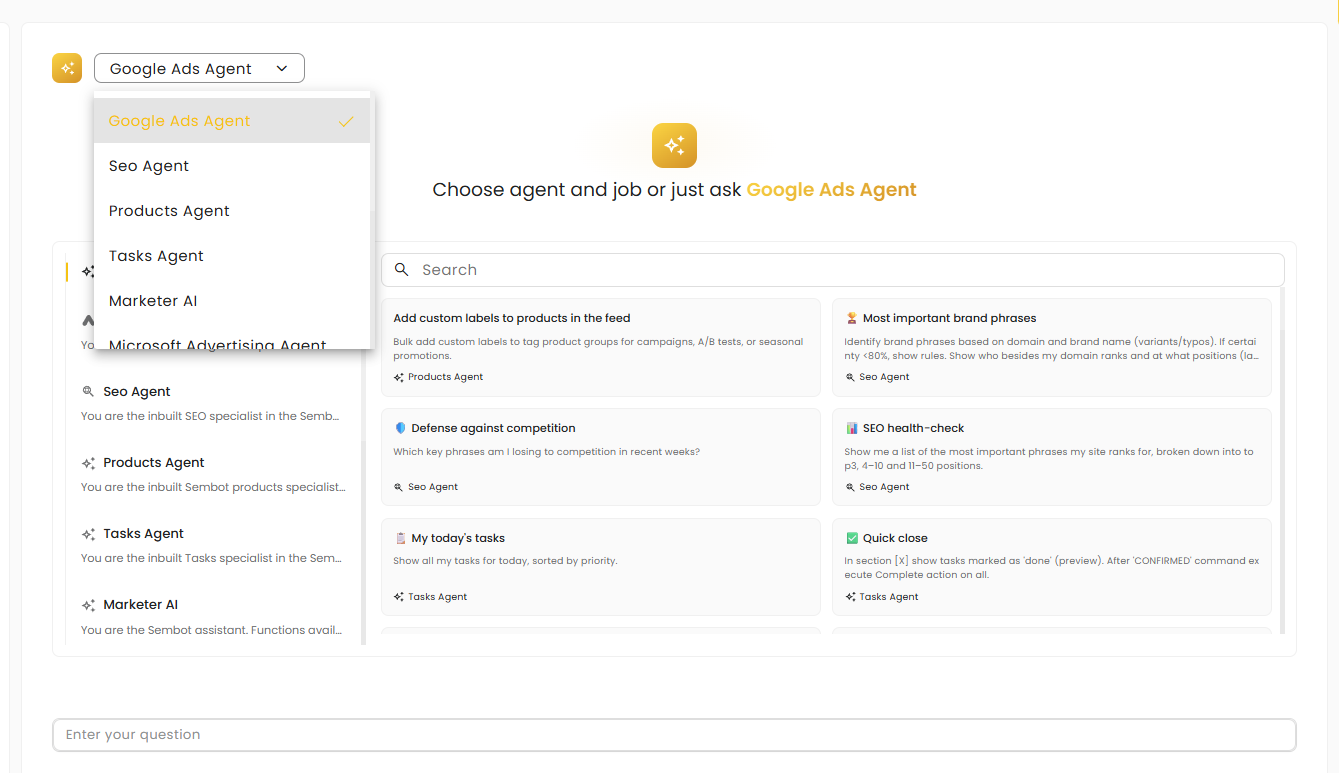
Task: Click the agent tag icon on the SEO health-check card
Action: tap(850, 487)
